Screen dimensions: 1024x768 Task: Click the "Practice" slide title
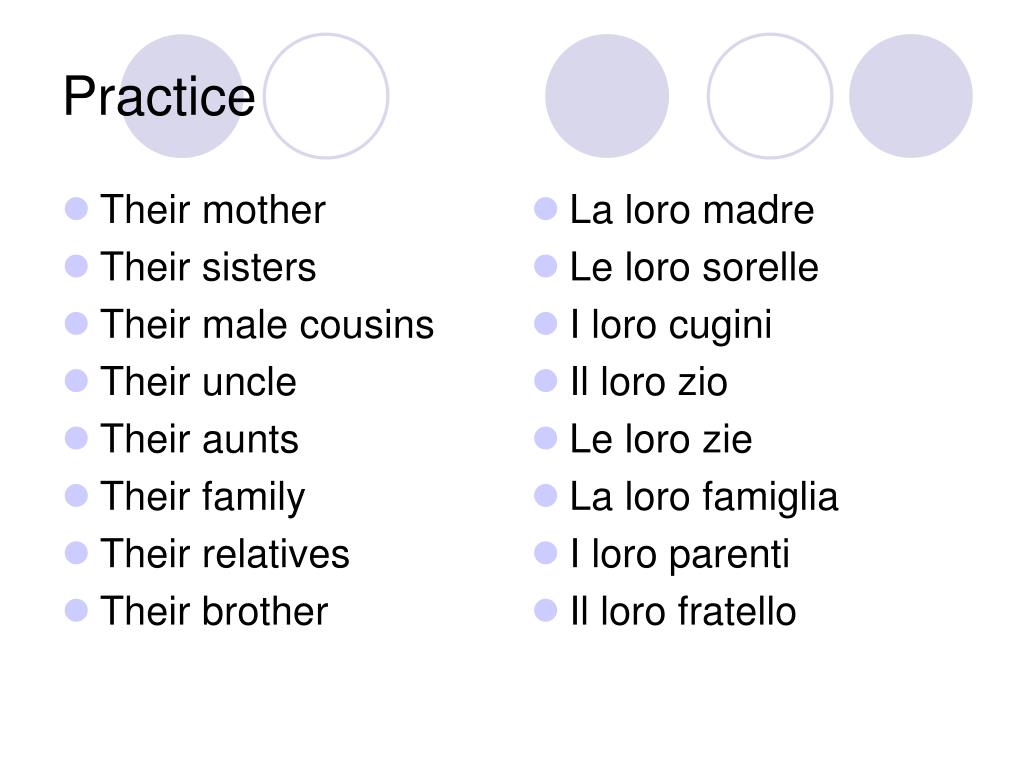(159, 98)
